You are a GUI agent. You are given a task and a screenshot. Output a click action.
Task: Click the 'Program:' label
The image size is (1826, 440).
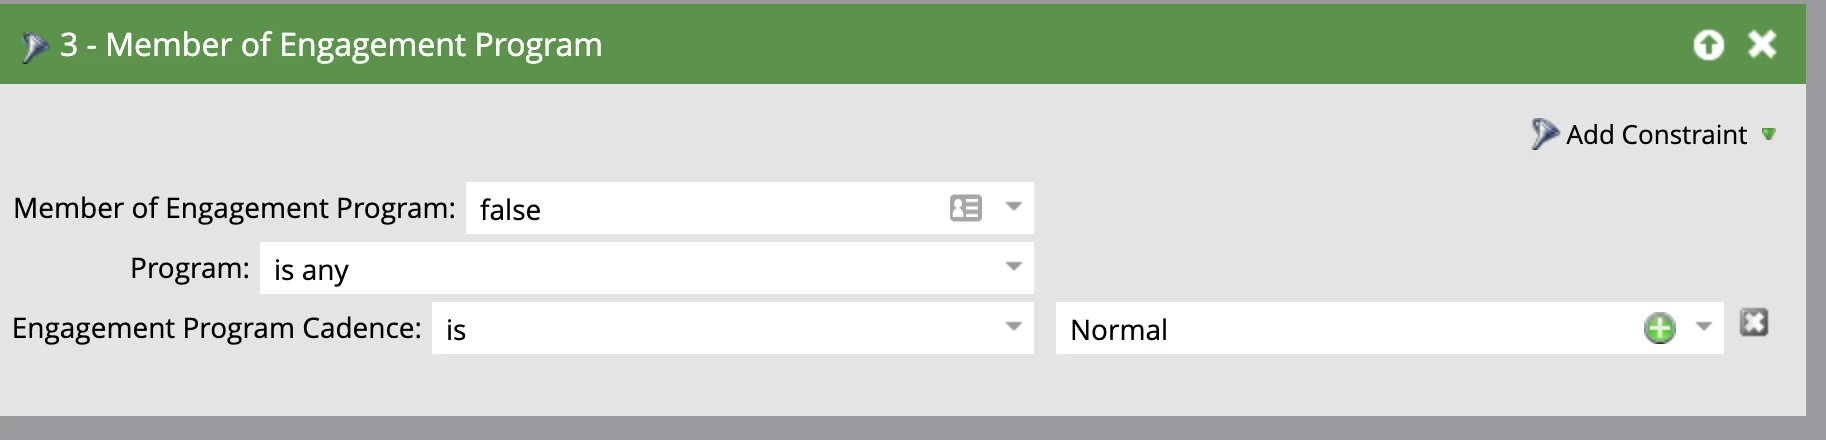click(190, 268)
